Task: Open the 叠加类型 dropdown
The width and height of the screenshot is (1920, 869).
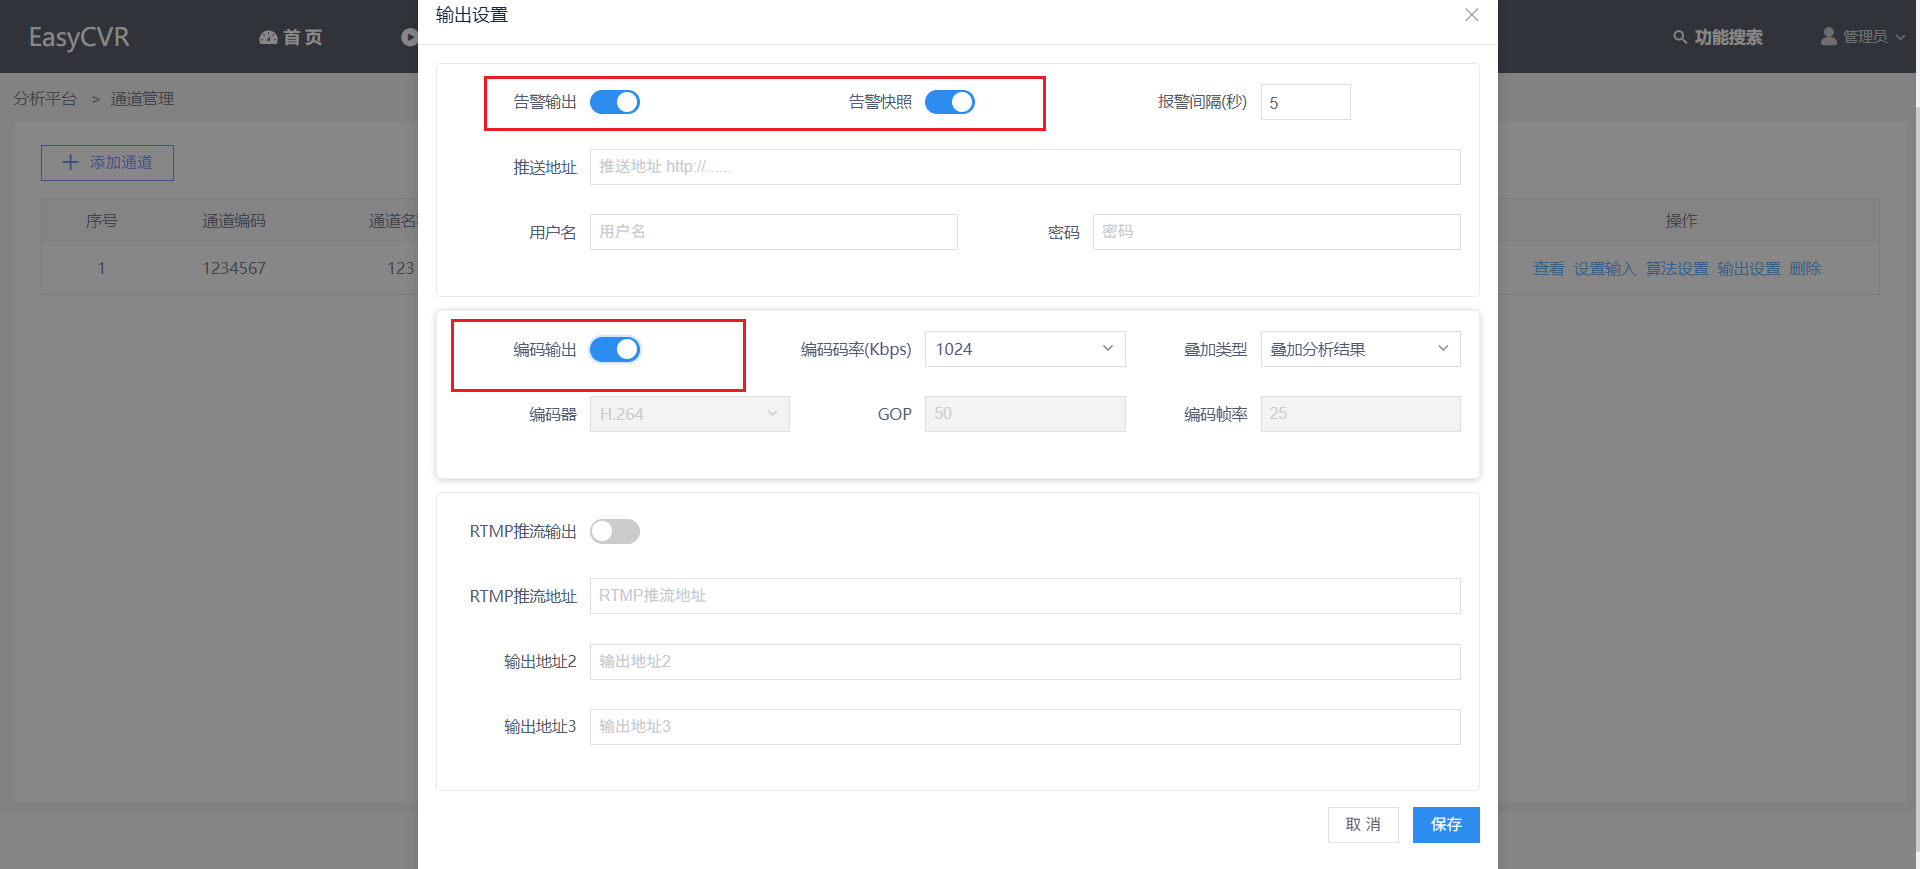Action: point(1361,349)
